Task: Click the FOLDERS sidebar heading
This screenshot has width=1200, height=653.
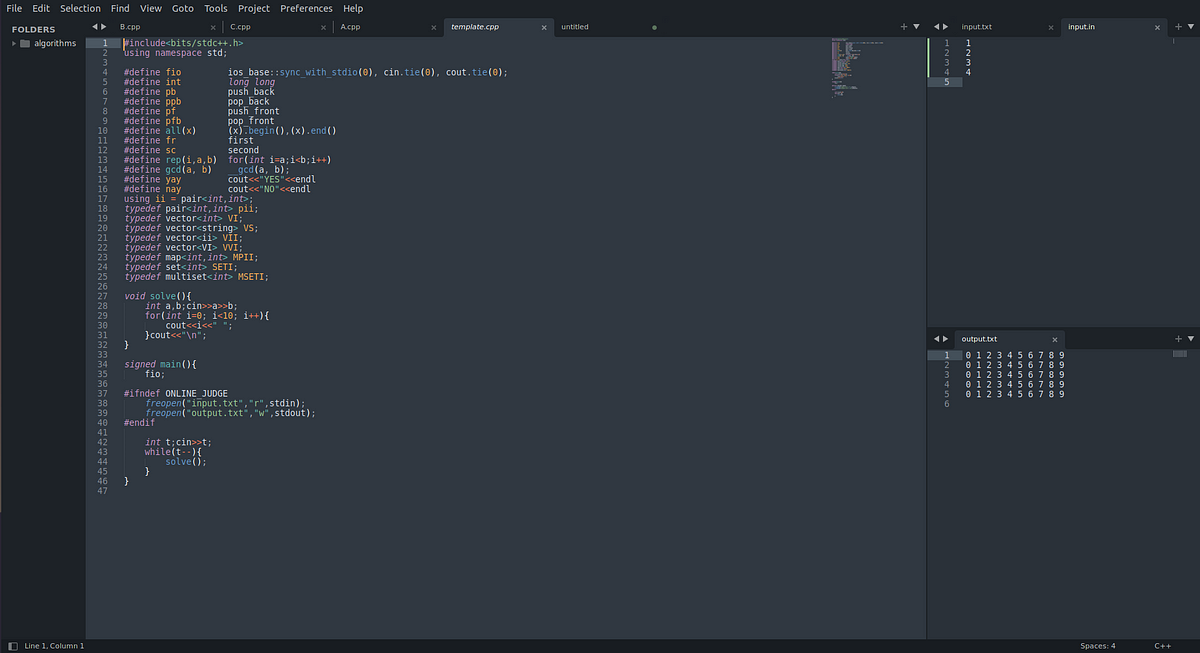Action: (x=33, y=29)
